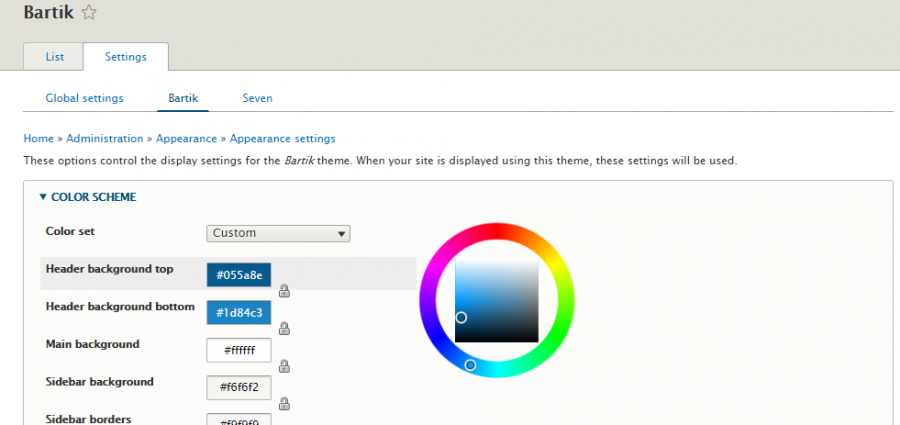The width and height of the screenshot is (900, 425).
Task: Open the Color set dropdown
Action: coord(278,233)
